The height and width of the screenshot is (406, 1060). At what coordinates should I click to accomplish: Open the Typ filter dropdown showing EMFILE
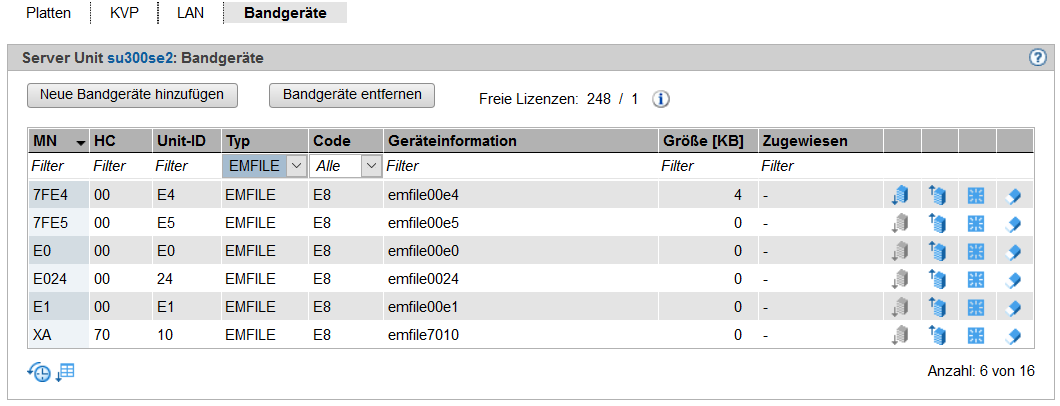click(264, 166)
